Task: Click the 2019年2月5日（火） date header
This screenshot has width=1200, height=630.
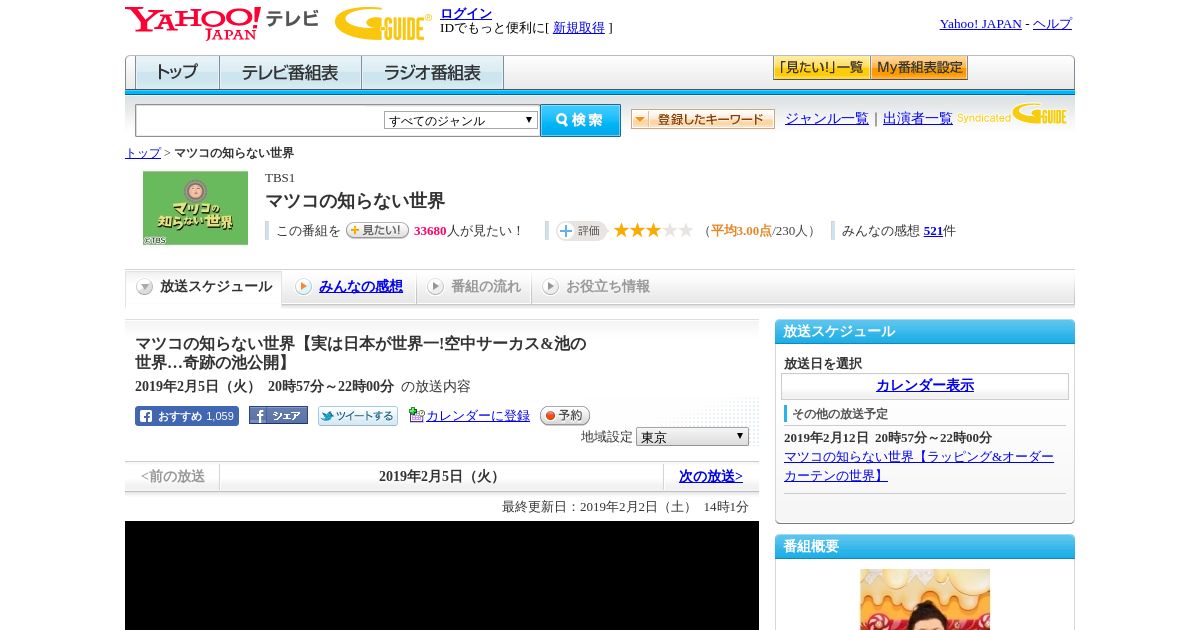Action: [441, 477]
